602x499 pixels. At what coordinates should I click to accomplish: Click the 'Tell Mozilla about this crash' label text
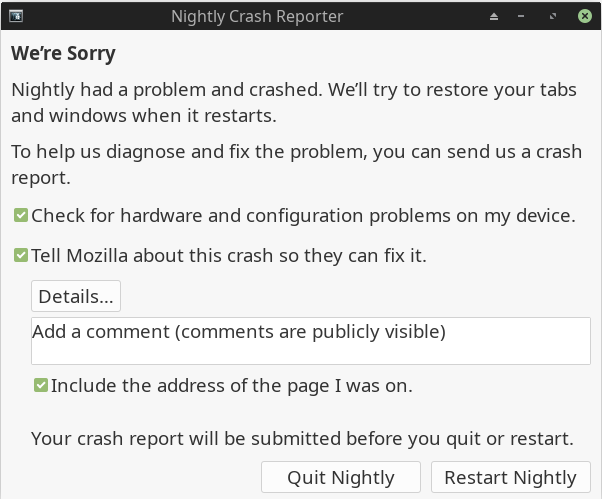coord(229,256)
